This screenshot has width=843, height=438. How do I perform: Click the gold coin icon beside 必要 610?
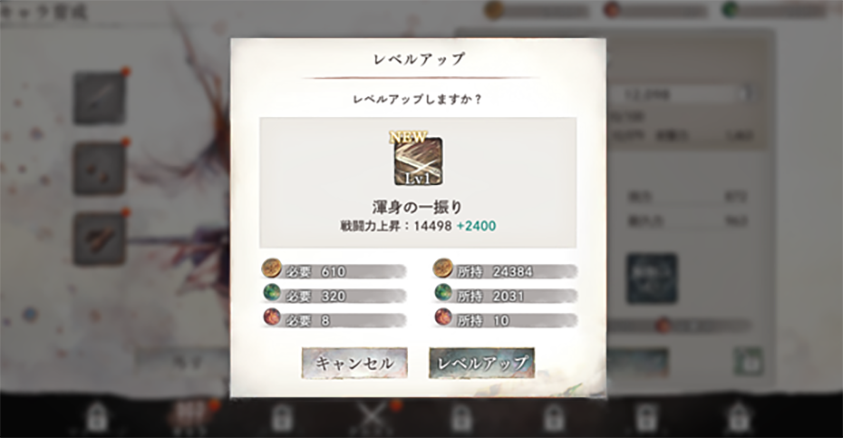click(272, 268)
